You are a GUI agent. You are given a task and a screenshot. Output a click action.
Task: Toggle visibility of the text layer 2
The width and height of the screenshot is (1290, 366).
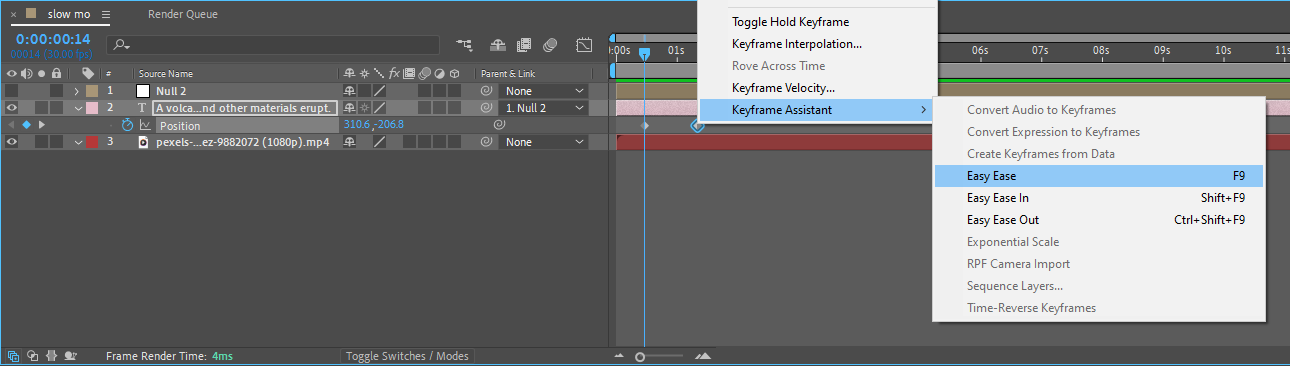tap(12, 108)
